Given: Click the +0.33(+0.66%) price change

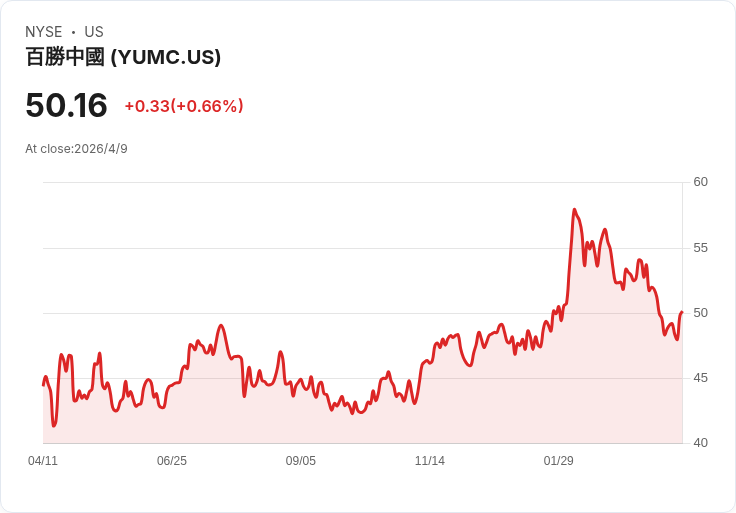Looking at the screenshot, I should pyautogui.click(x=184, y=106).
